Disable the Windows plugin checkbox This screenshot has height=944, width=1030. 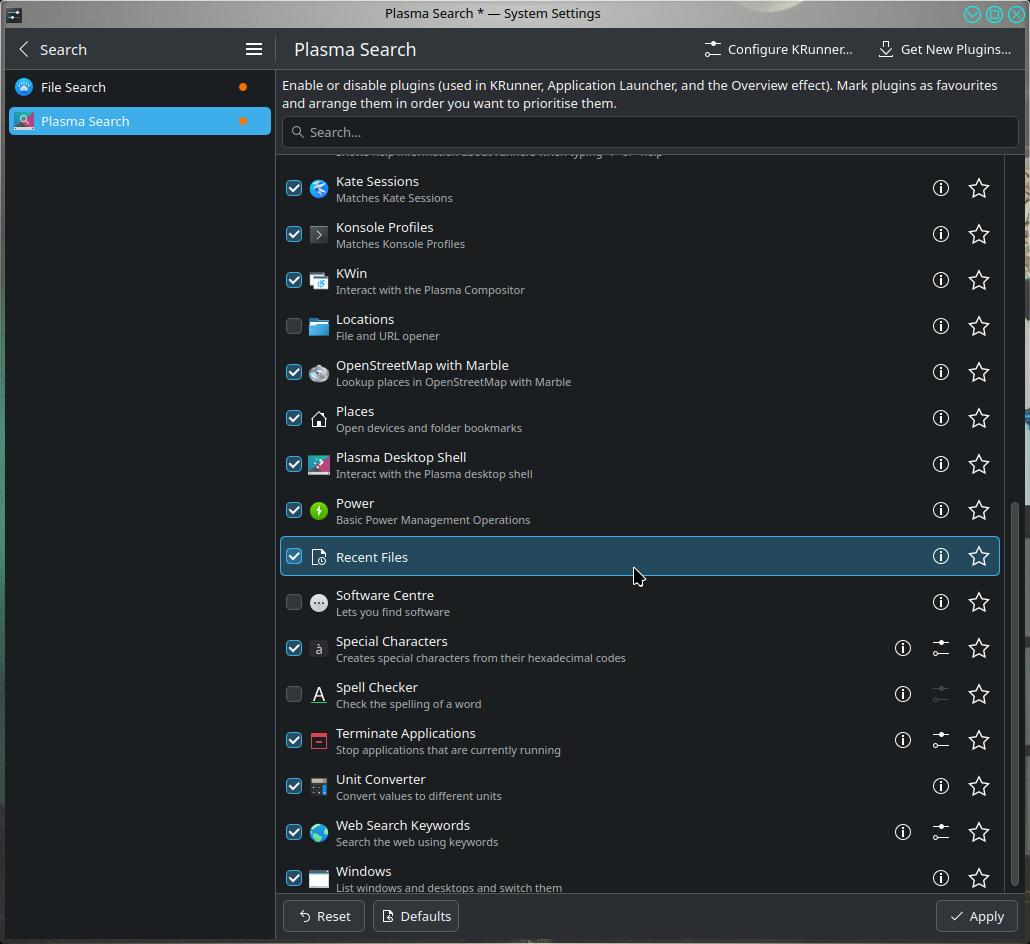pos(294,878)
